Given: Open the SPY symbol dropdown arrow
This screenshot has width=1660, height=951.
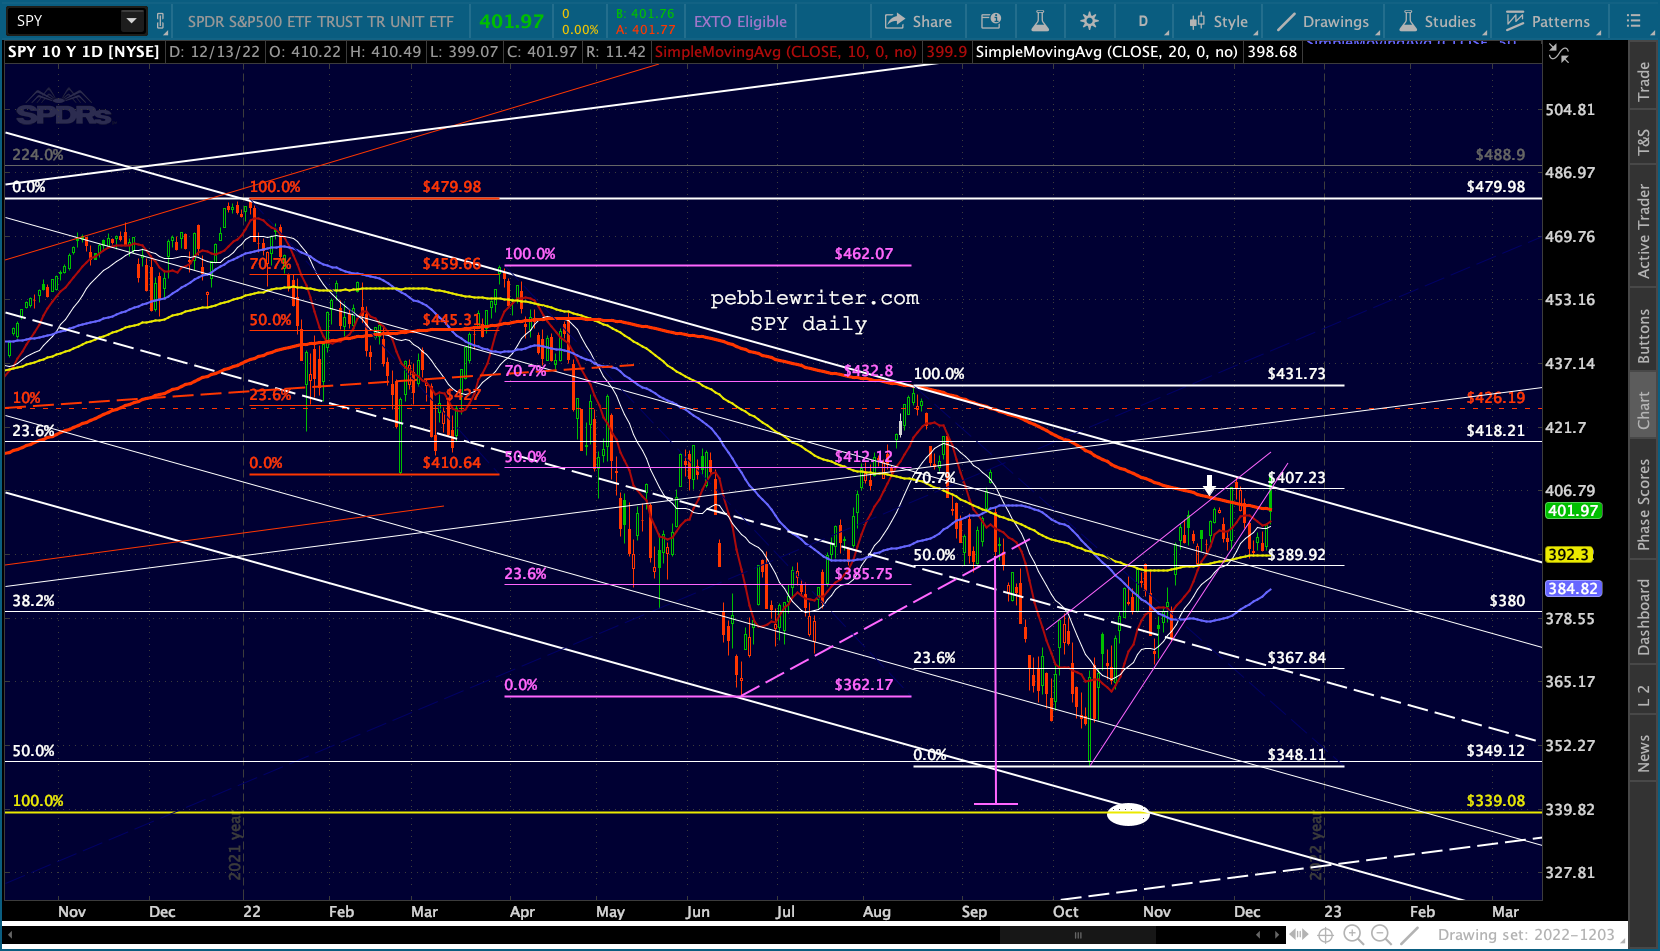Looking at the screenshot, I should pos(132,21).
